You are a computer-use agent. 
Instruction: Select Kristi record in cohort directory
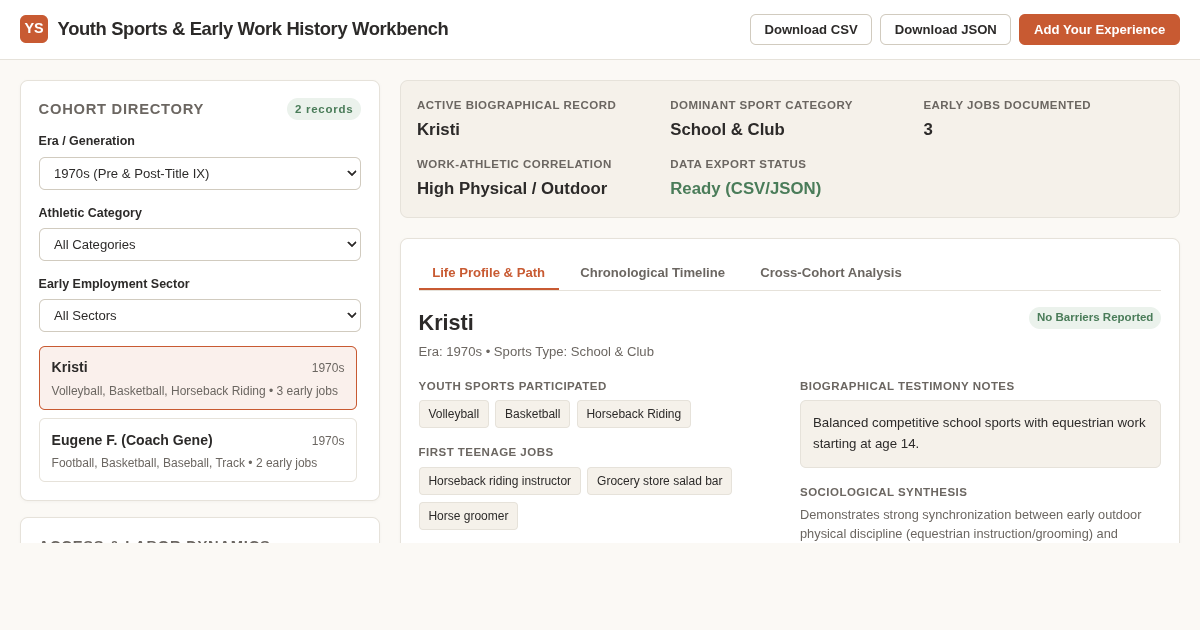click(x=198, y=378)
